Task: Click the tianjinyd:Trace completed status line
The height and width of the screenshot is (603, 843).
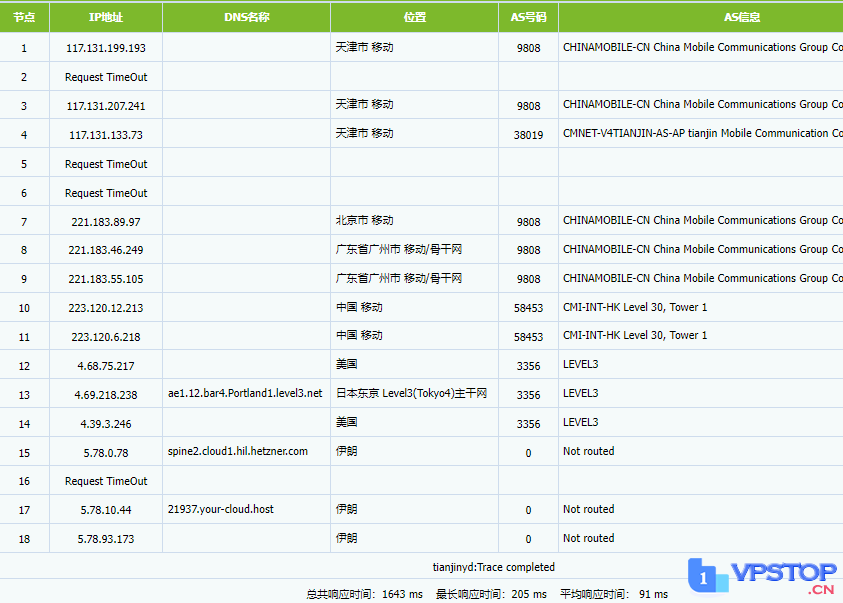Action: click(x=494, y=567)
